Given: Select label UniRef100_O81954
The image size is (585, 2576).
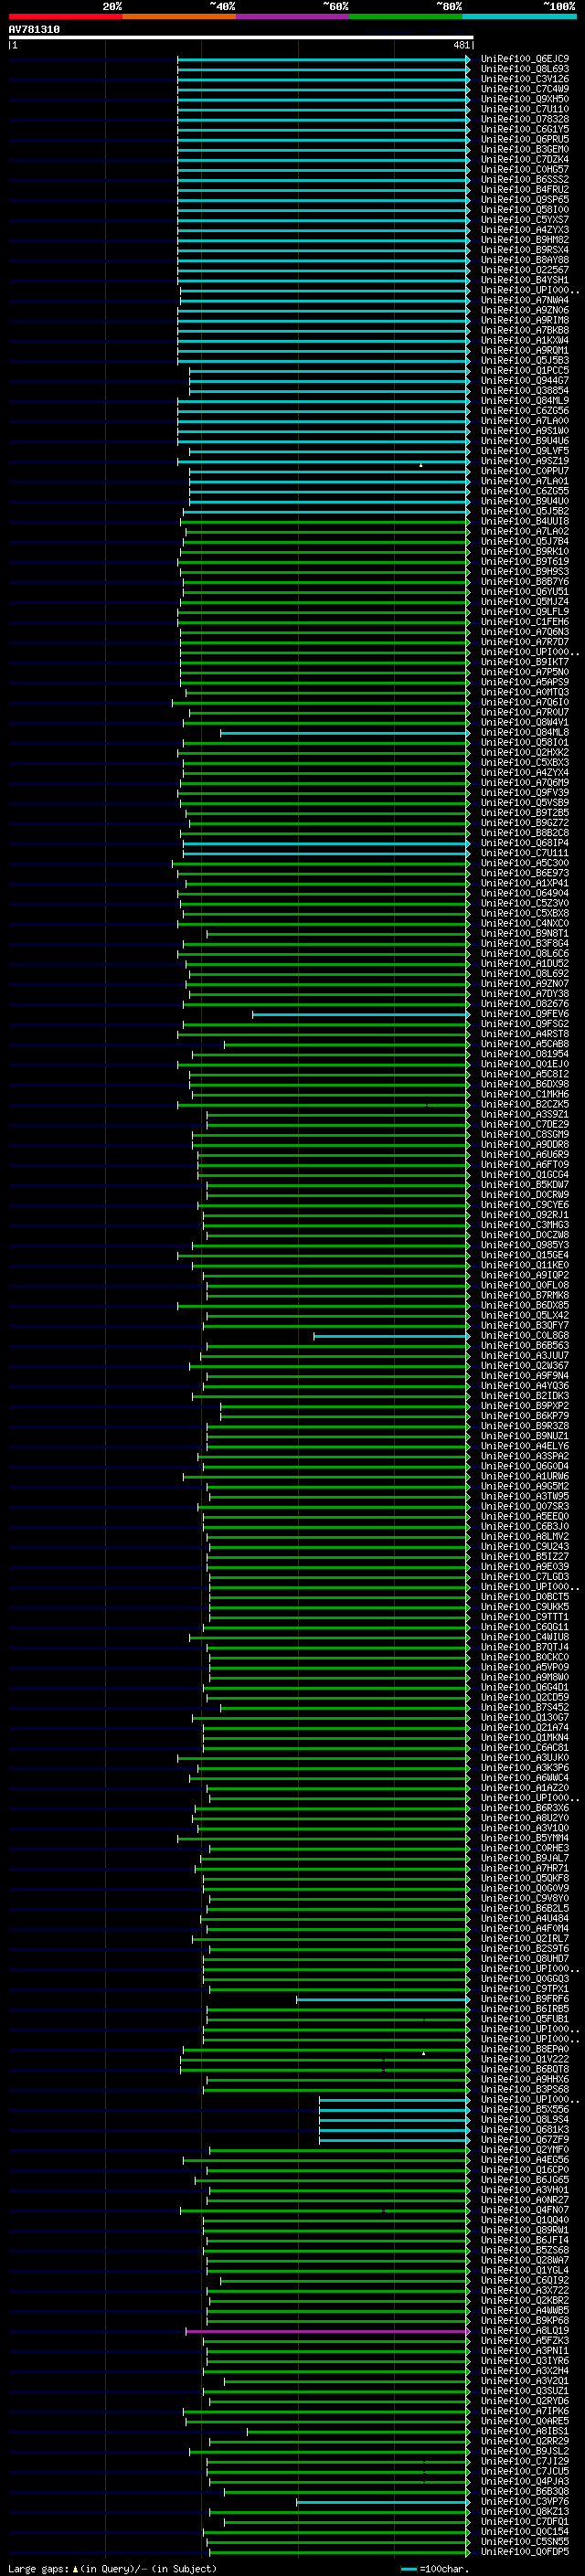Looking at the screenshot, I should [x=525, y=1054].
